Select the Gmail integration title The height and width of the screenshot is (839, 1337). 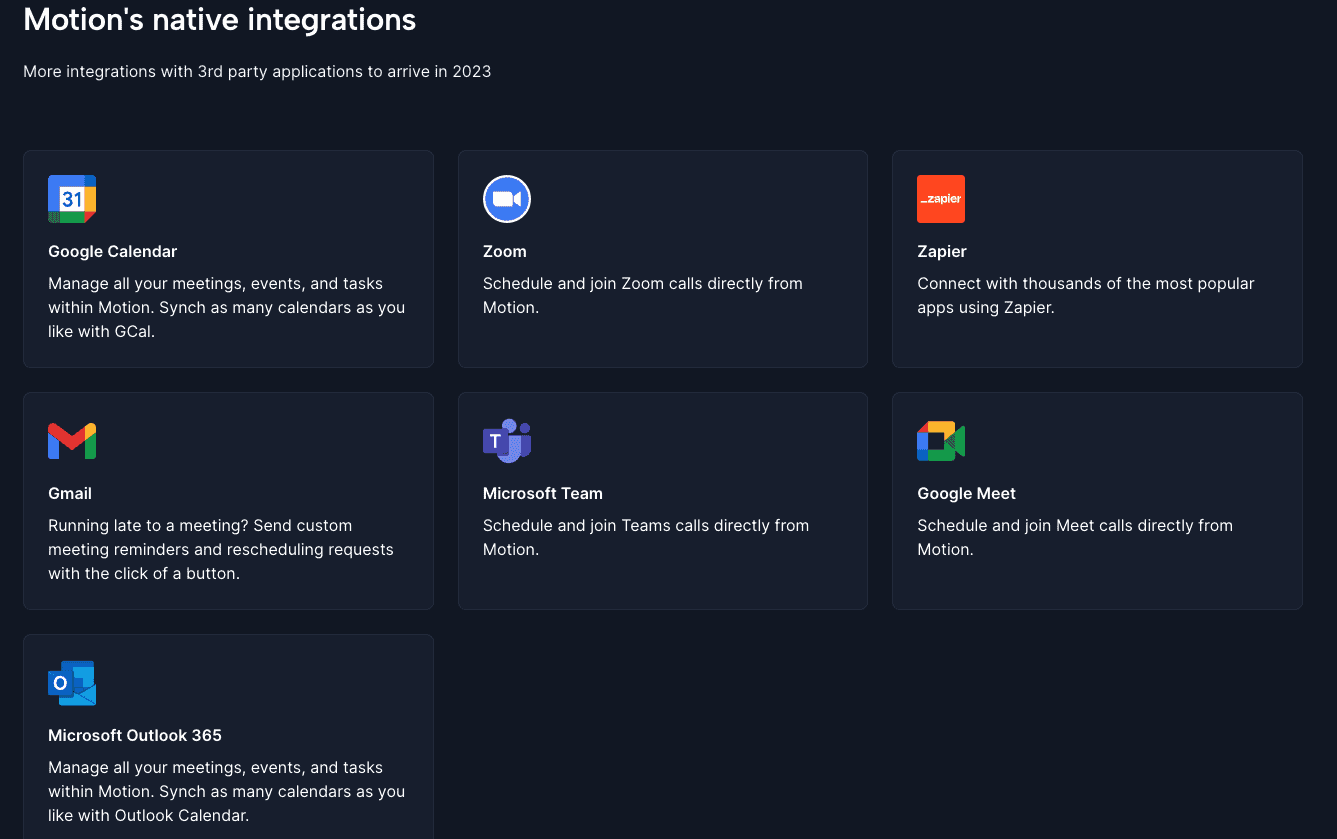(70, 494)
